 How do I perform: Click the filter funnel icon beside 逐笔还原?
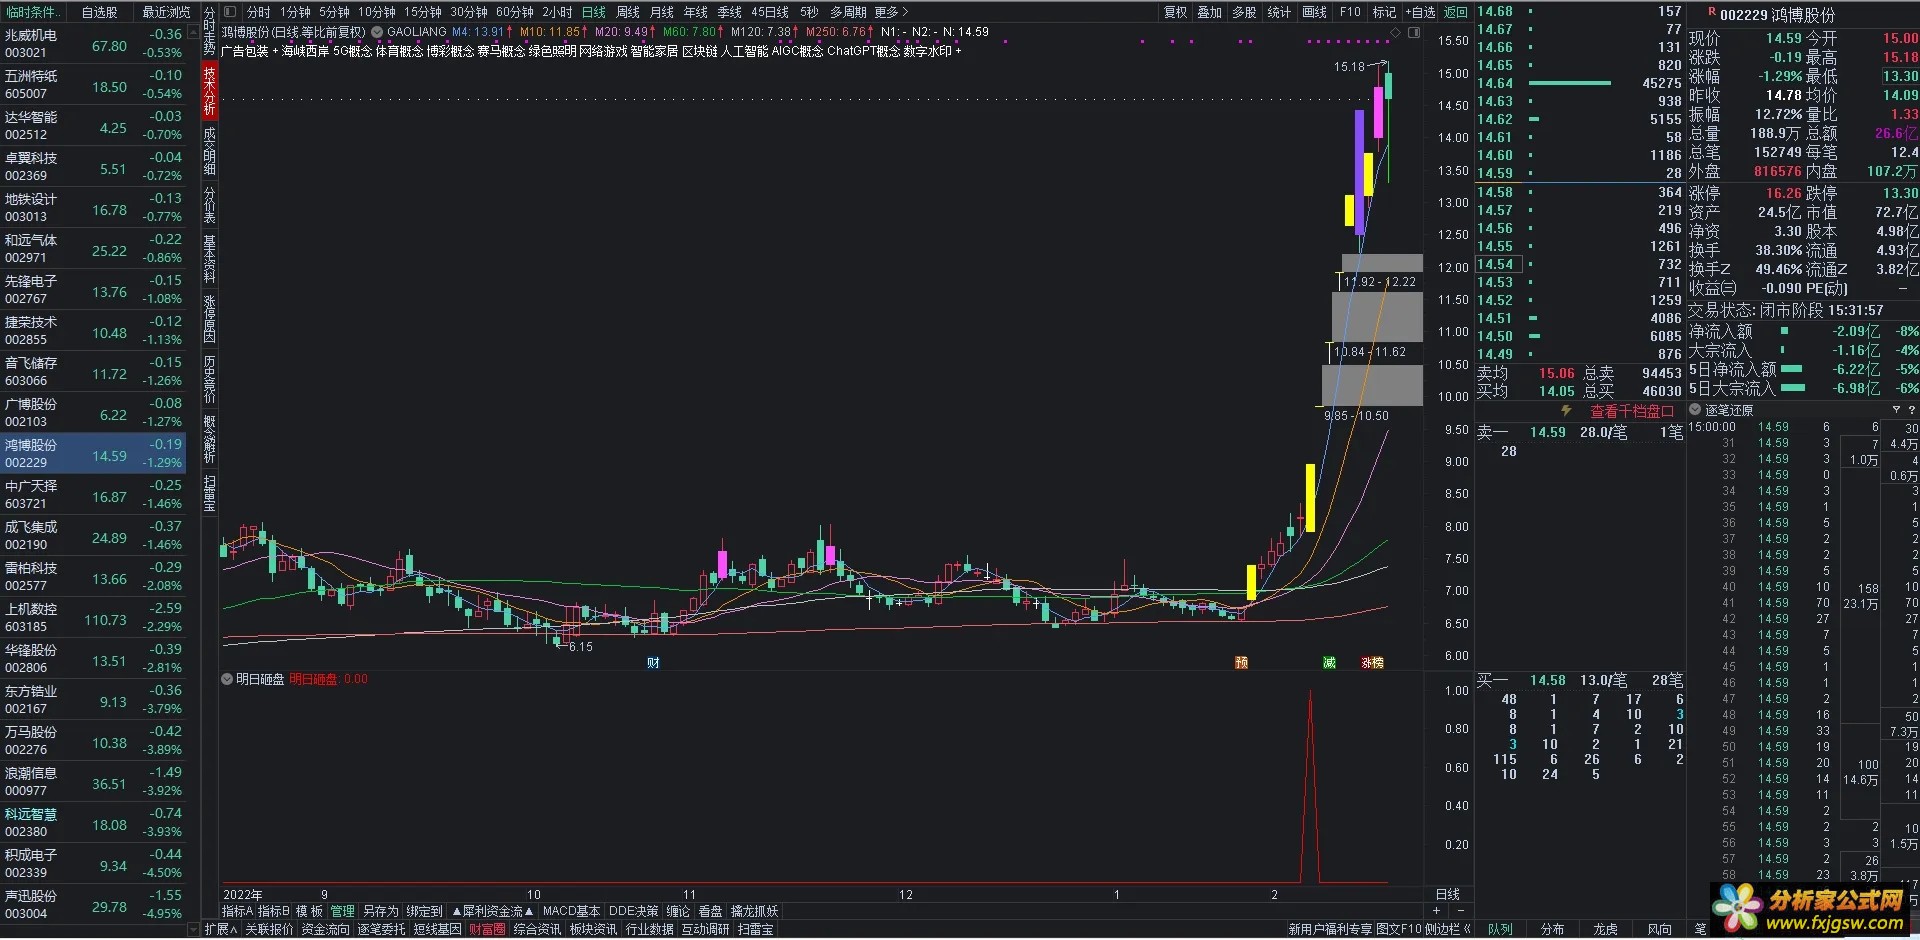tap(1896, 410)
